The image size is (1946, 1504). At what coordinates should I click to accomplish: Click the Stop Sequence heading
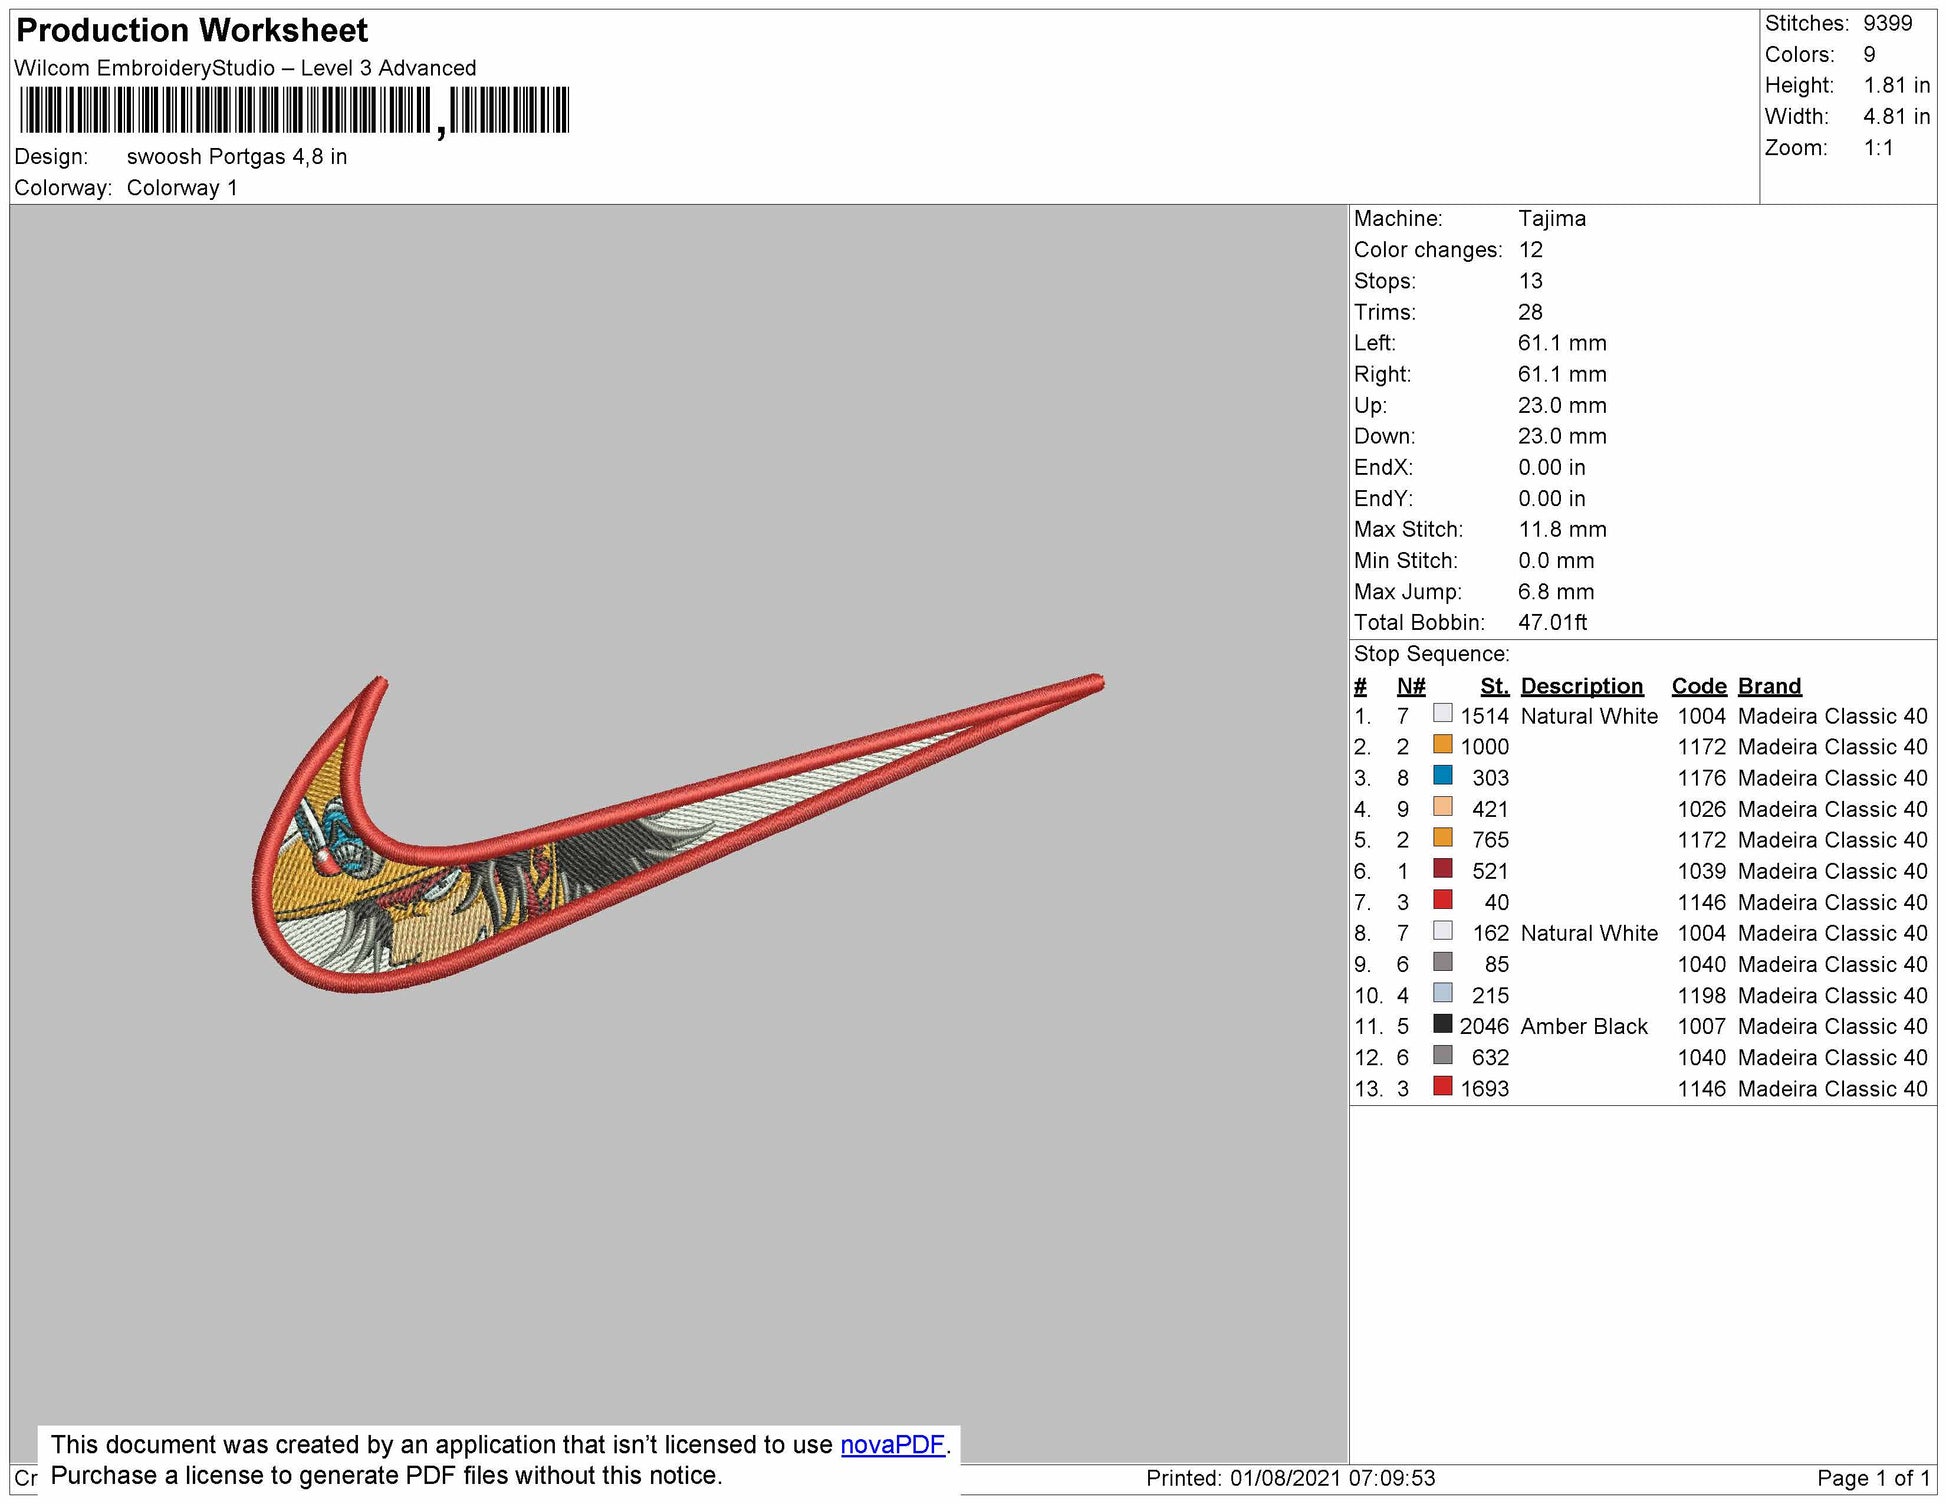[x=1431, y=654]
